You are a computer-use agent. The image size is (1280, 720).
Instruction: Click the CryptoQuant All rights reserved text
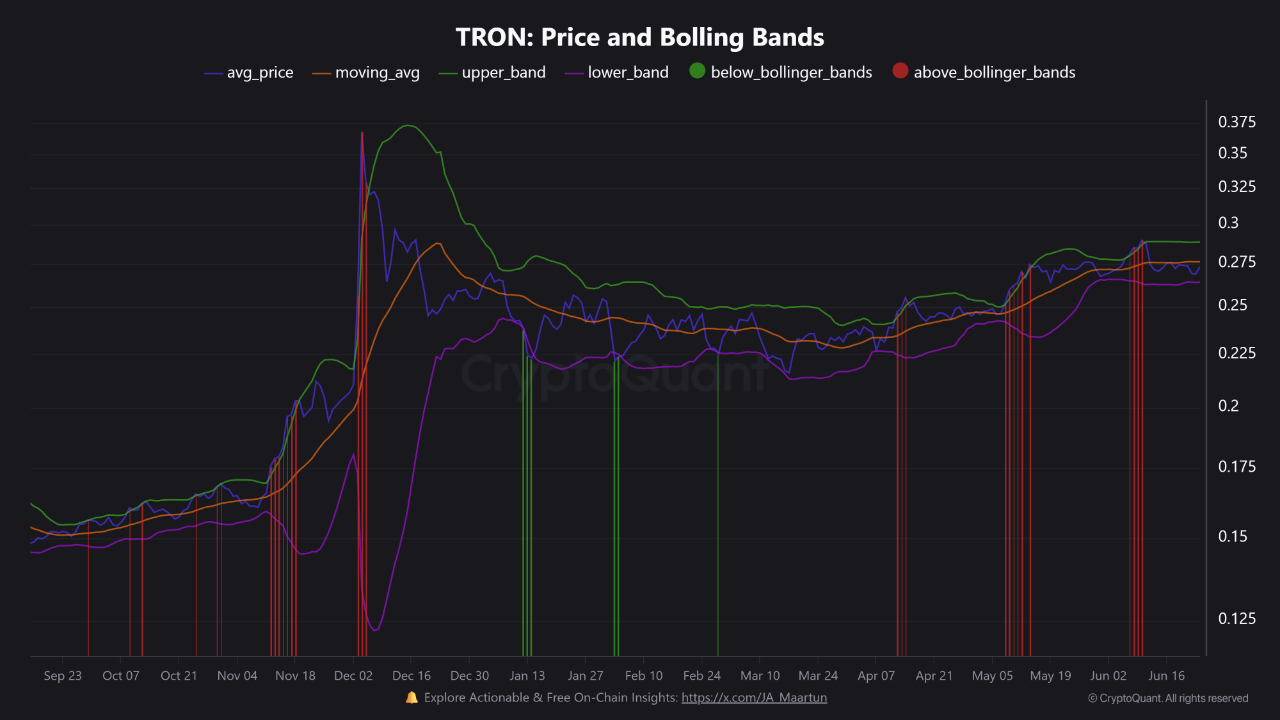coord(1167,698)
